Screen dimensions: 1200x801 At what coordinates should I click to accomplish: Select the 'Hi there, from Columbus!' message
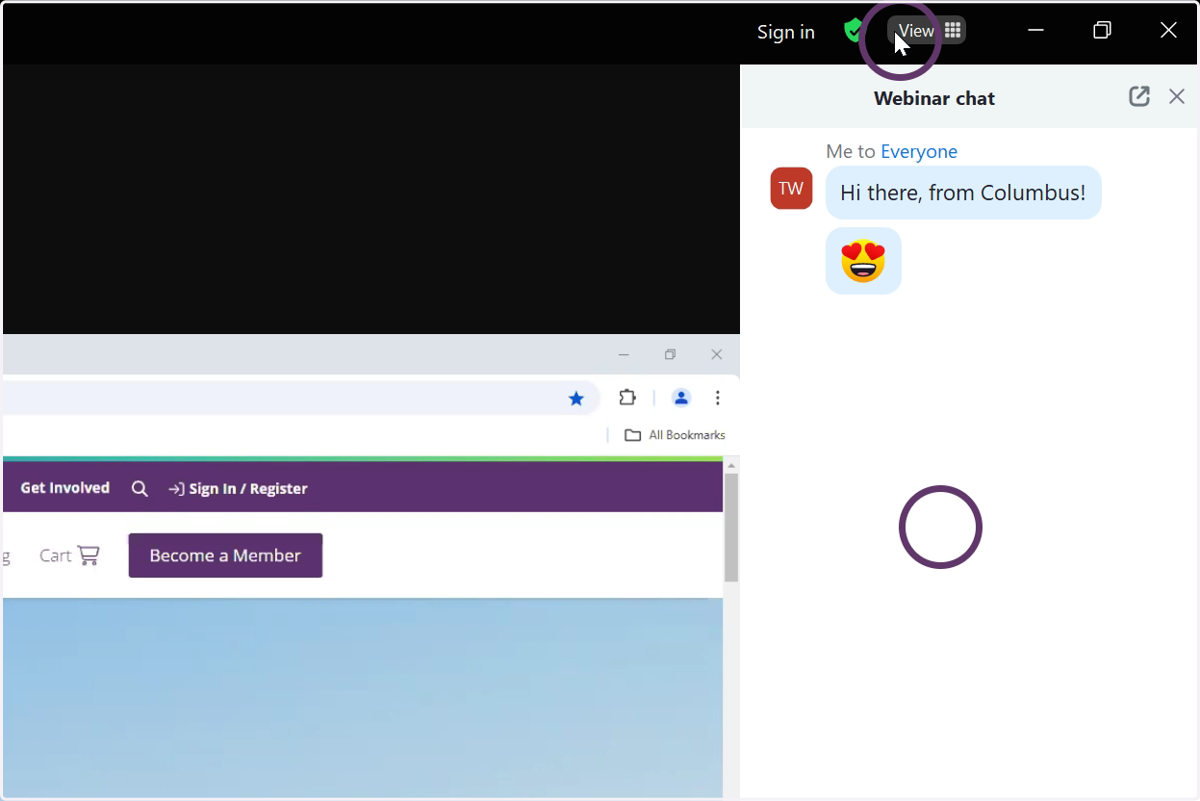point(963,193)
